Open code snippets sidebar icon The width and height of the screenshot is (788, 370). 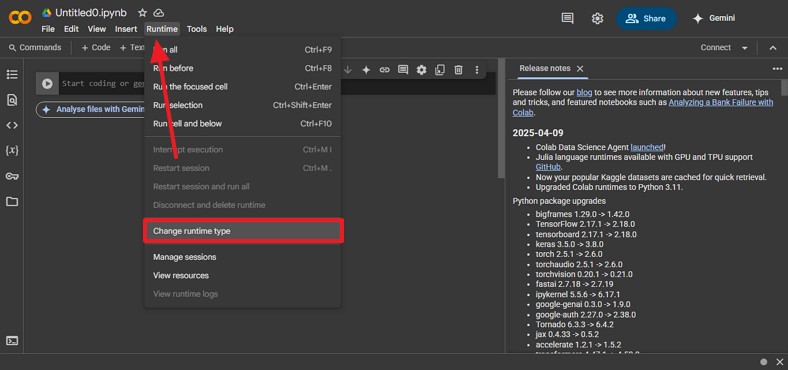click(12, 125)
